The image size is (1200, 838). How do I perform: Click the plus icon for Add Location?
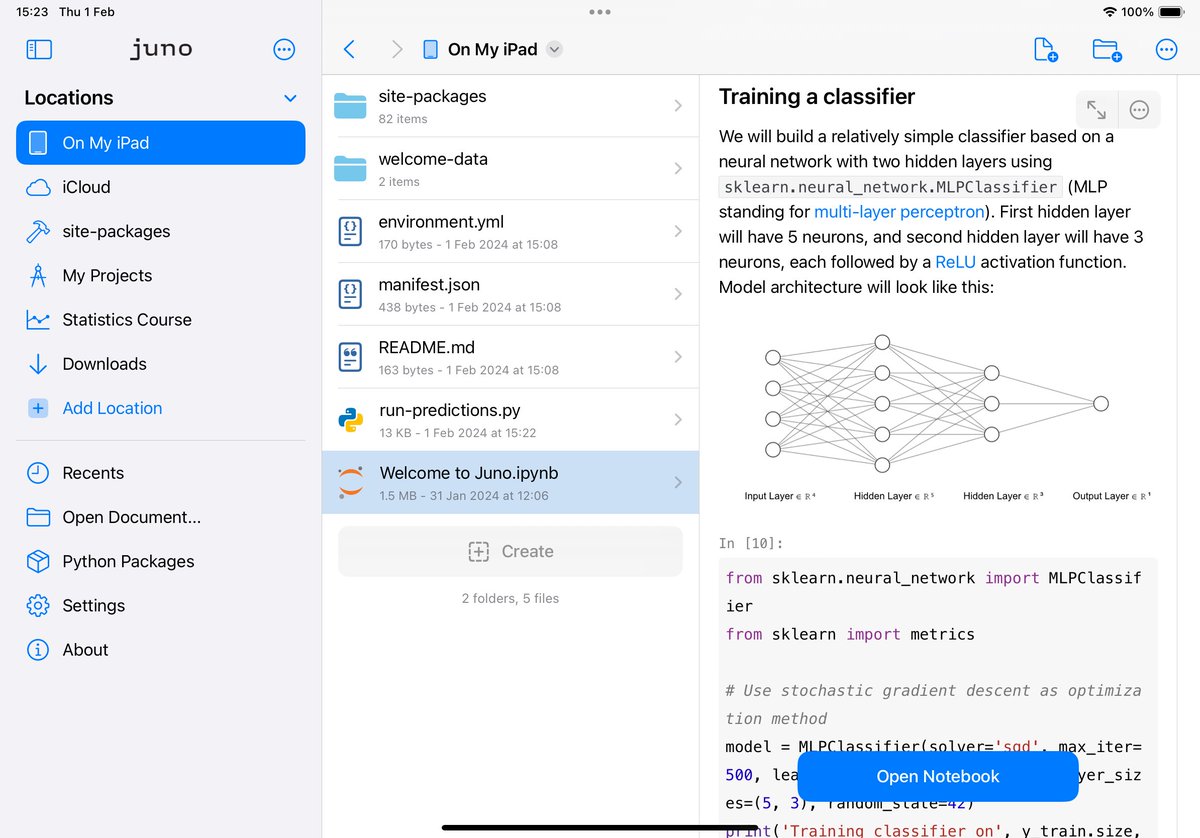pyautogui.click(x=38, y=408)
